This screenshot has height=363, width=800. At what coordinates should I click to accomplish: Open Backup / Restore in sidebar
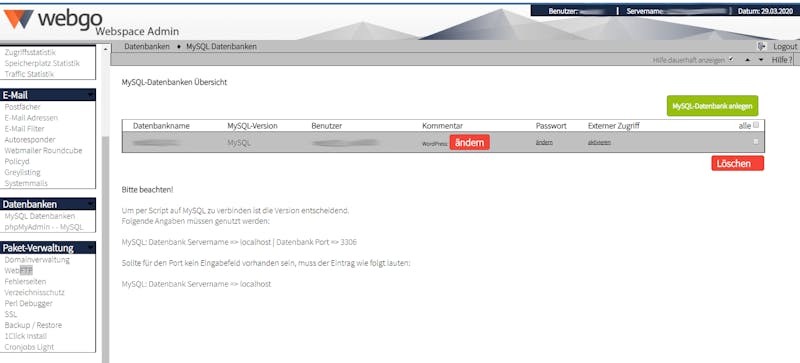click(33, 325)
